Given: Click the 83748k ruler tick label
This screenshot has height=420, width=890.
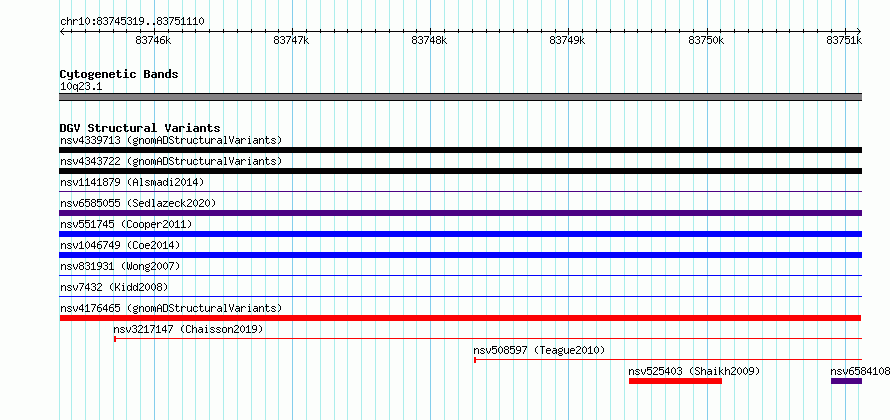Looking at the screenshot, I should 429,40.
